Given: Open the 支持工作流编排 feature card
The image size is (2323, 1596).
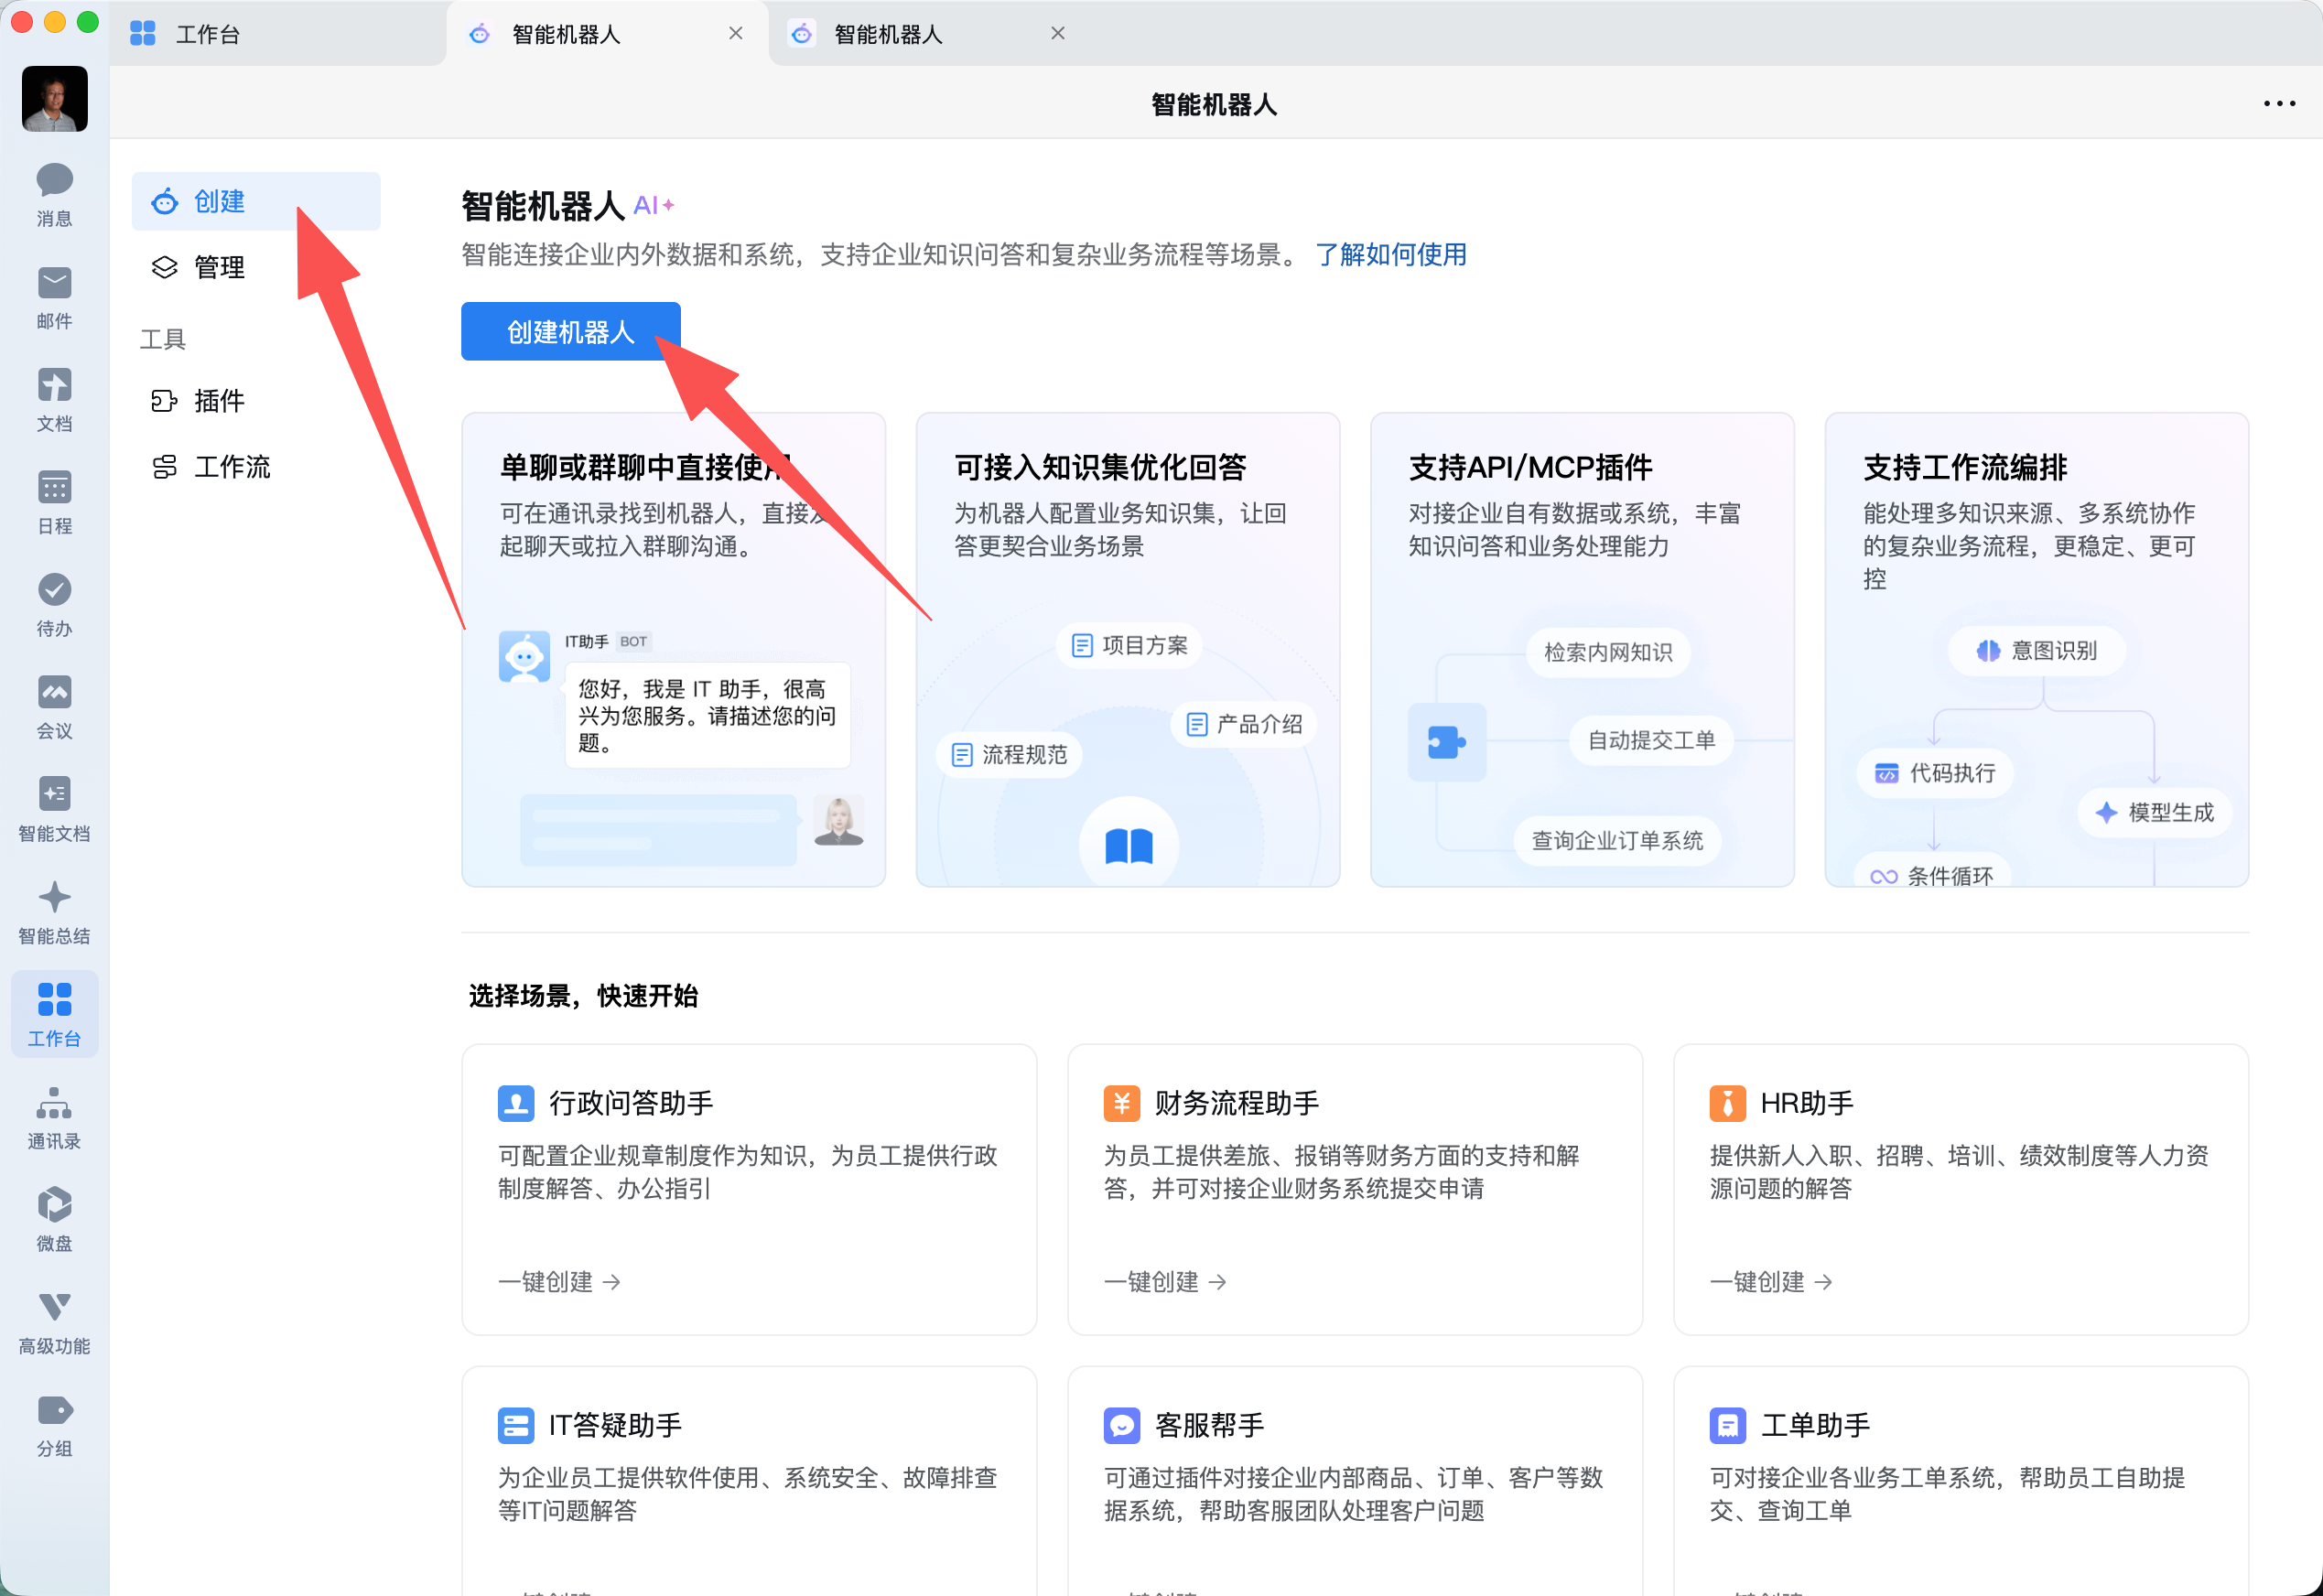Looking at the screenshot, I should pos(2036,649).
